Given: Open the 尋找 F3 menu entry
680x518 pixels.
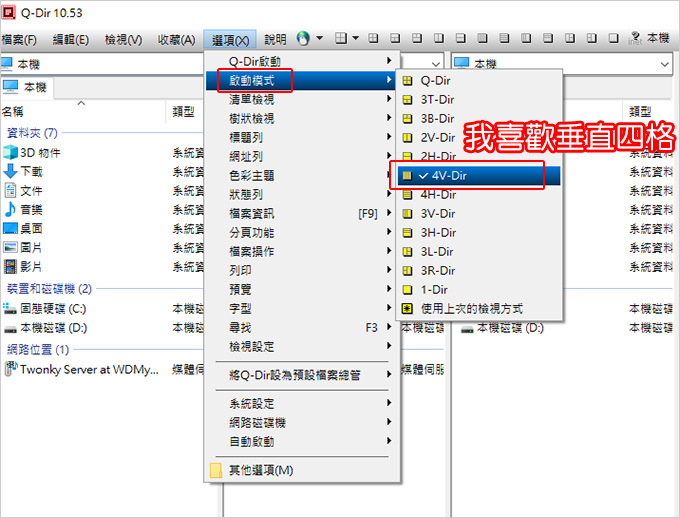Looking at the screenshot, I should [302, 328].
